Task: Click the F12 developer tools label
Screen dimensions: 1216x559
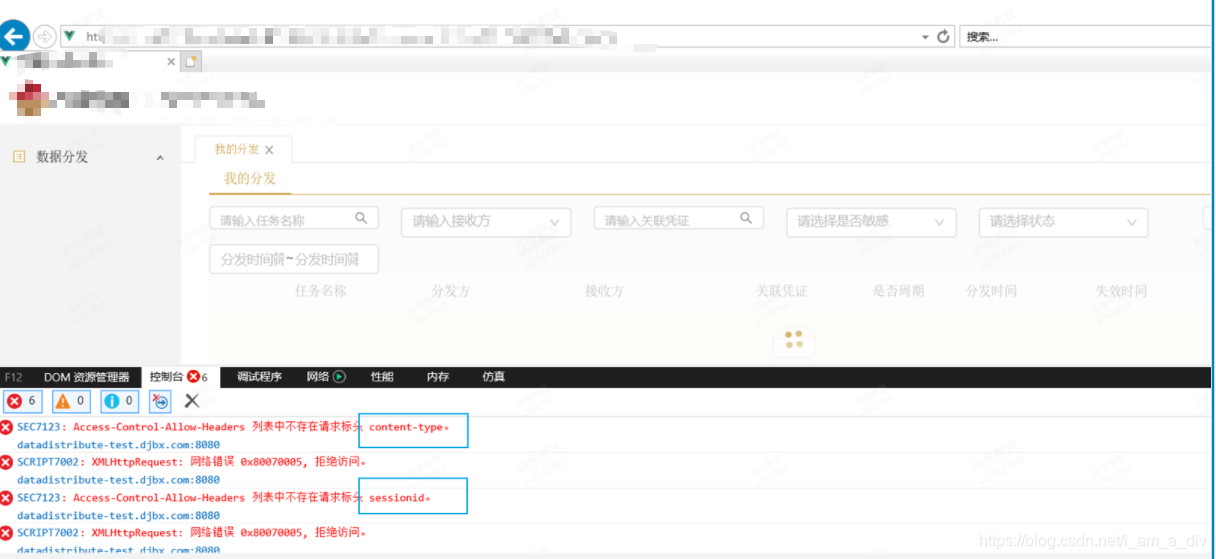Action: pos(13,377)
